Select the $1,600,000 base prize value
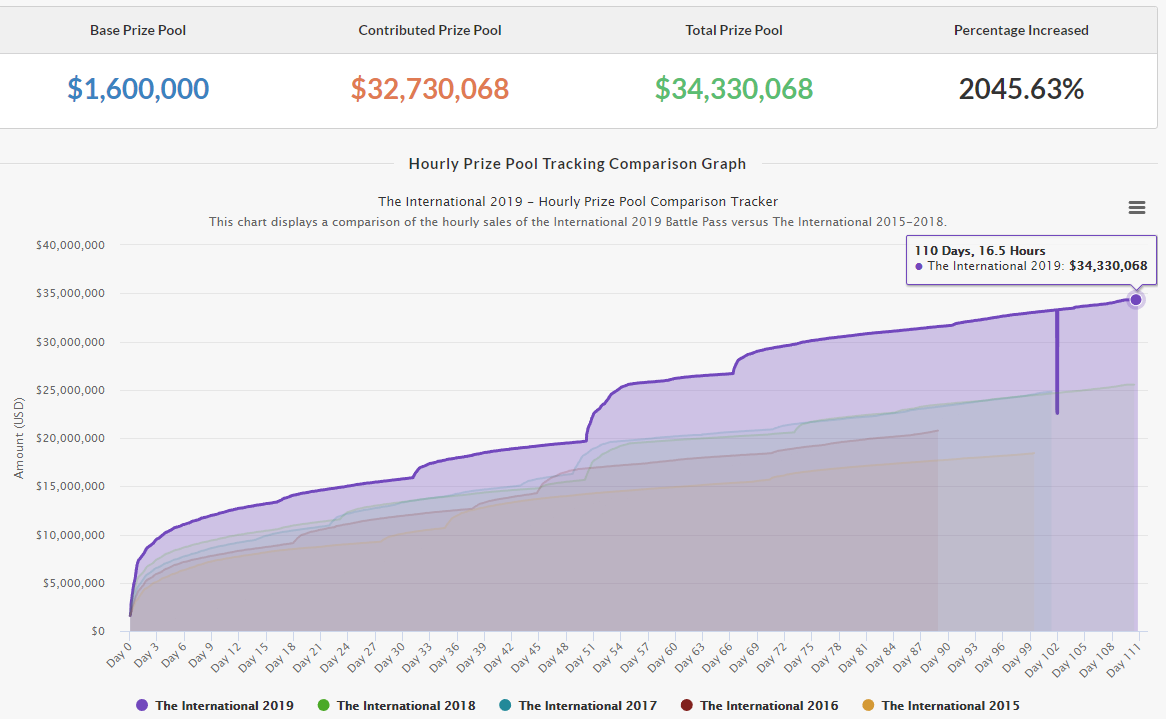This screenshot has width=1166, height=719. click(138, 89)
